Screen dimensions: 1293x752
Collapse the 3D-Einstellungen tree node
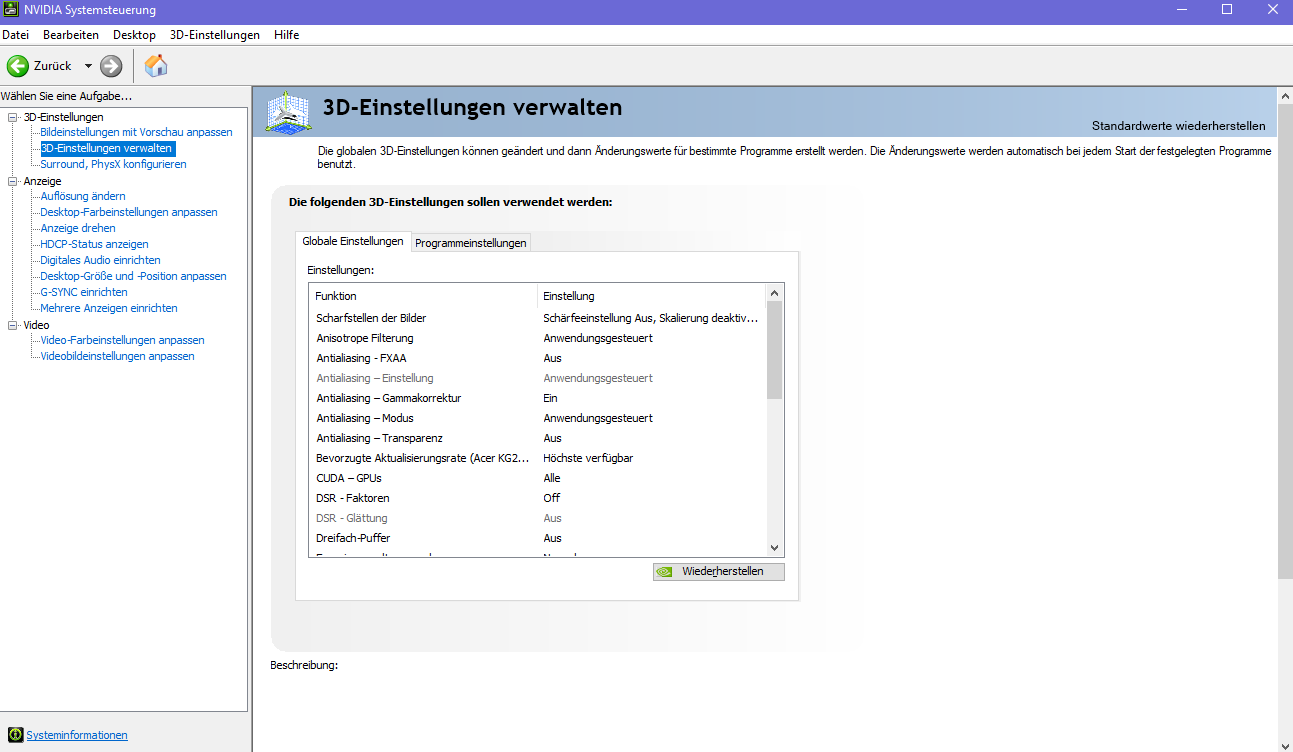13,117
